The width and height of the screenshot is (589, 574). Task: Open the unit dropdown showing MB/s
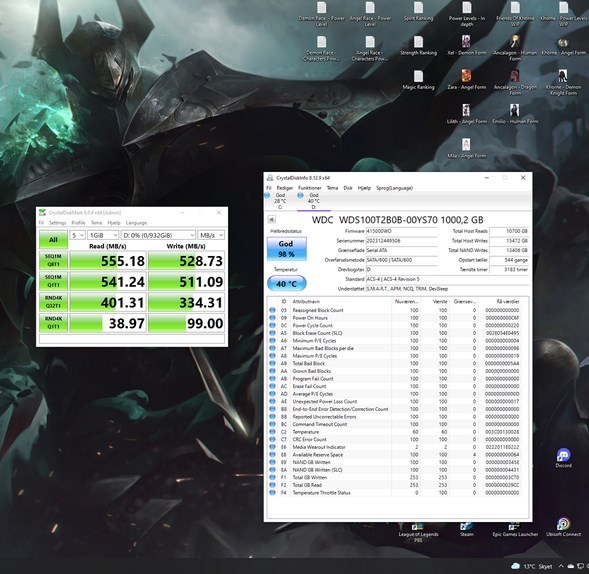[x=211, y=235]
